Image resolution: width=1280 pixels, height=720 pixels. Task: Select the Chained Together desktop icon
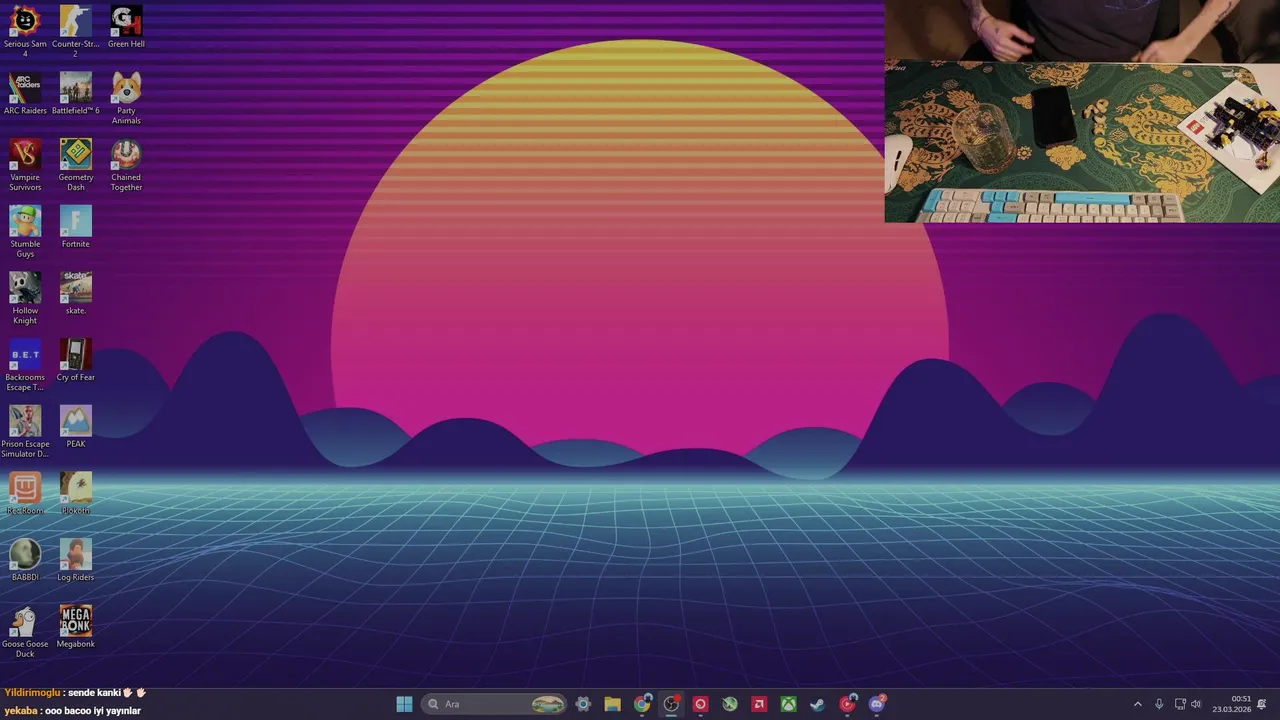(126, 165)
